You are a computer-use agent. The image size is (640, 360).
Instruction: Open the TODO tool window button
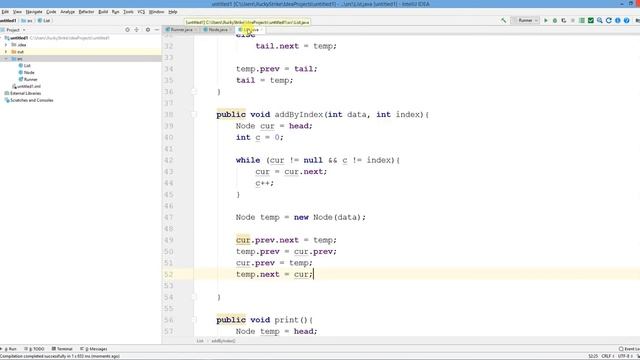[x=35, y=349]
